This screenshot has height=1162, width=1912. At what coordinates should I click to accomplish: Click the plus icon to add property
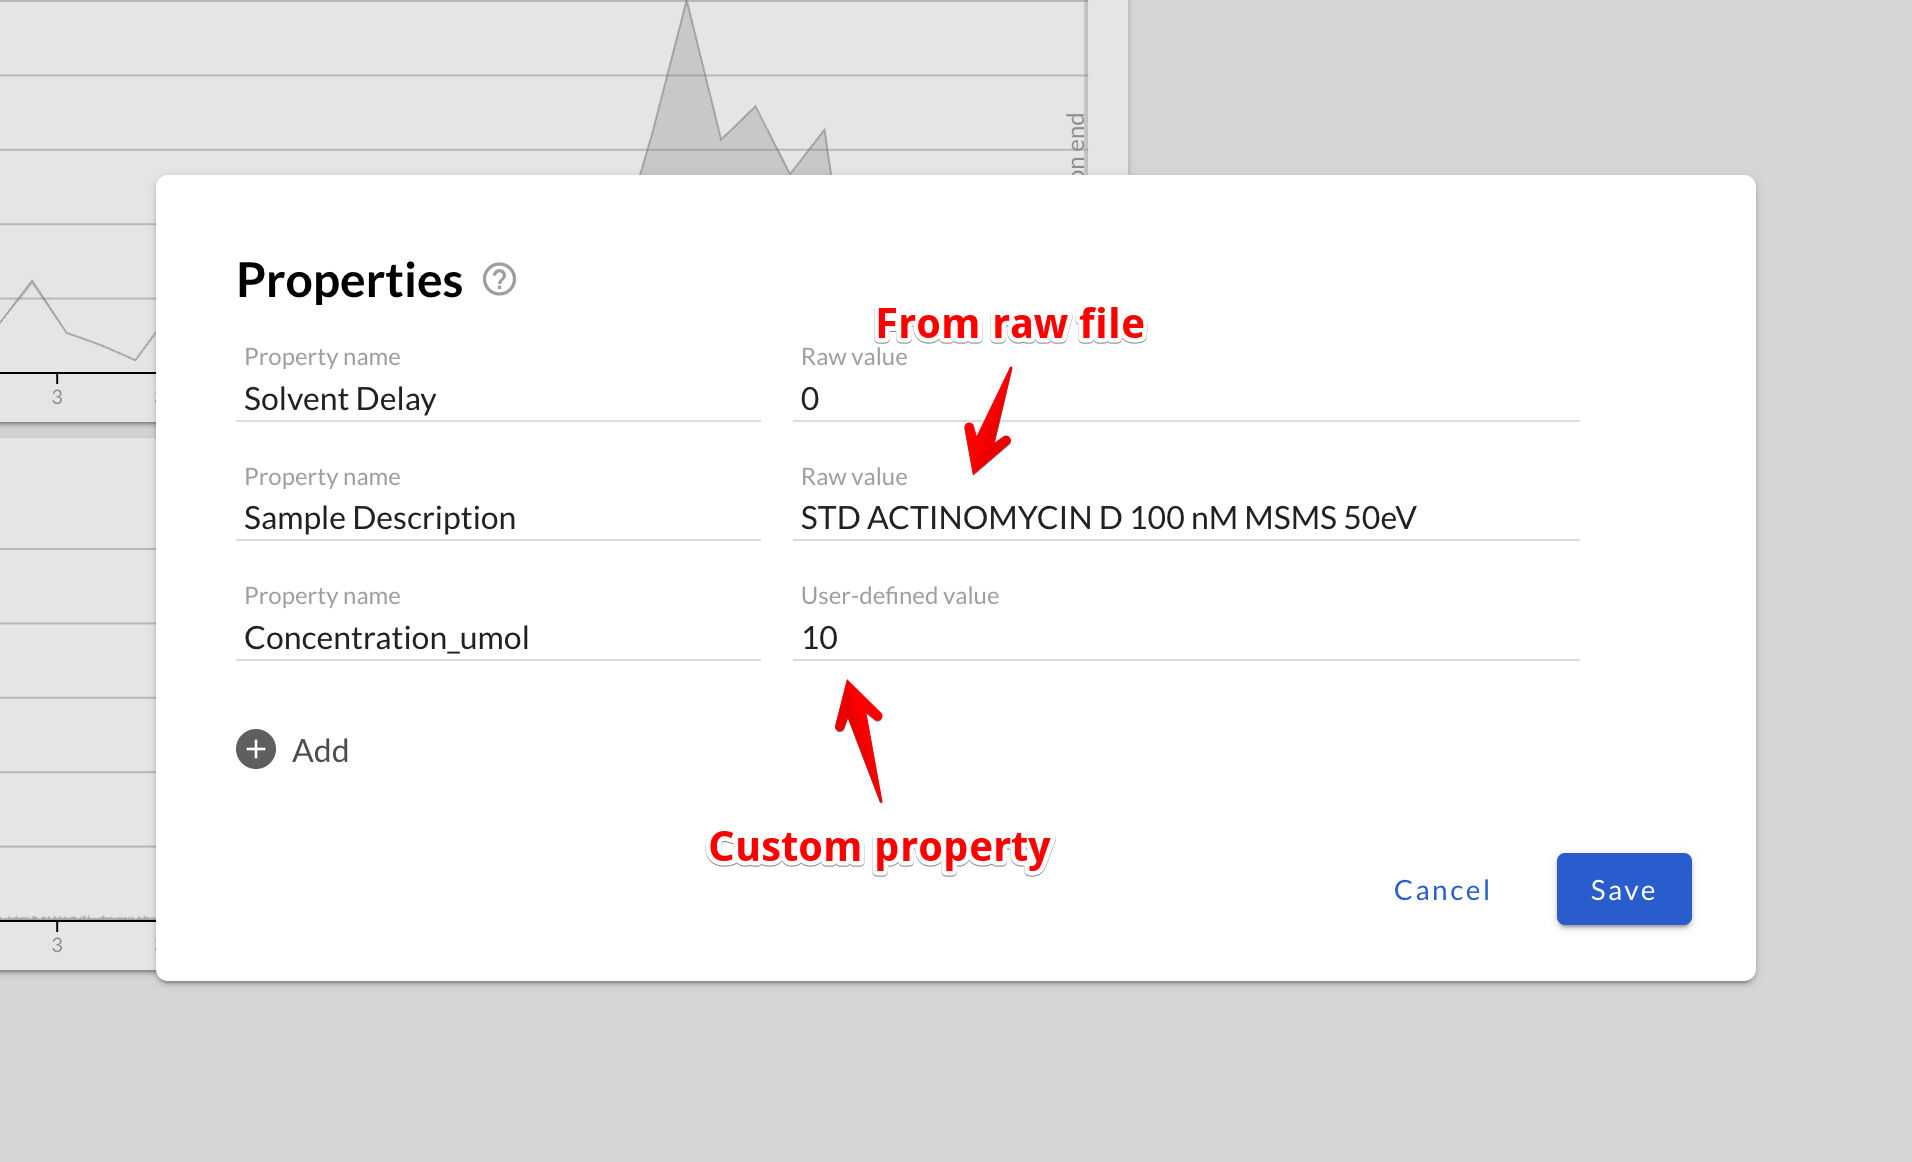256,749
